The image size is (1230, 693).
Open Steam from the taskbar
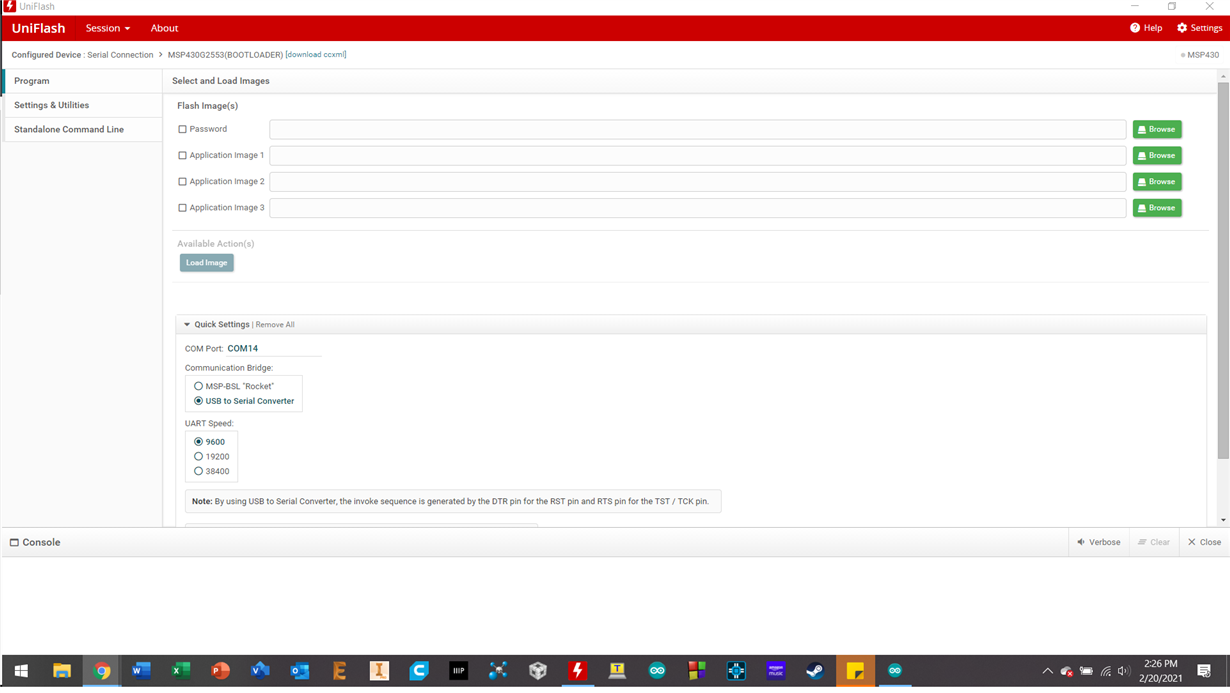pyautogui.click(x=815, y=671)
